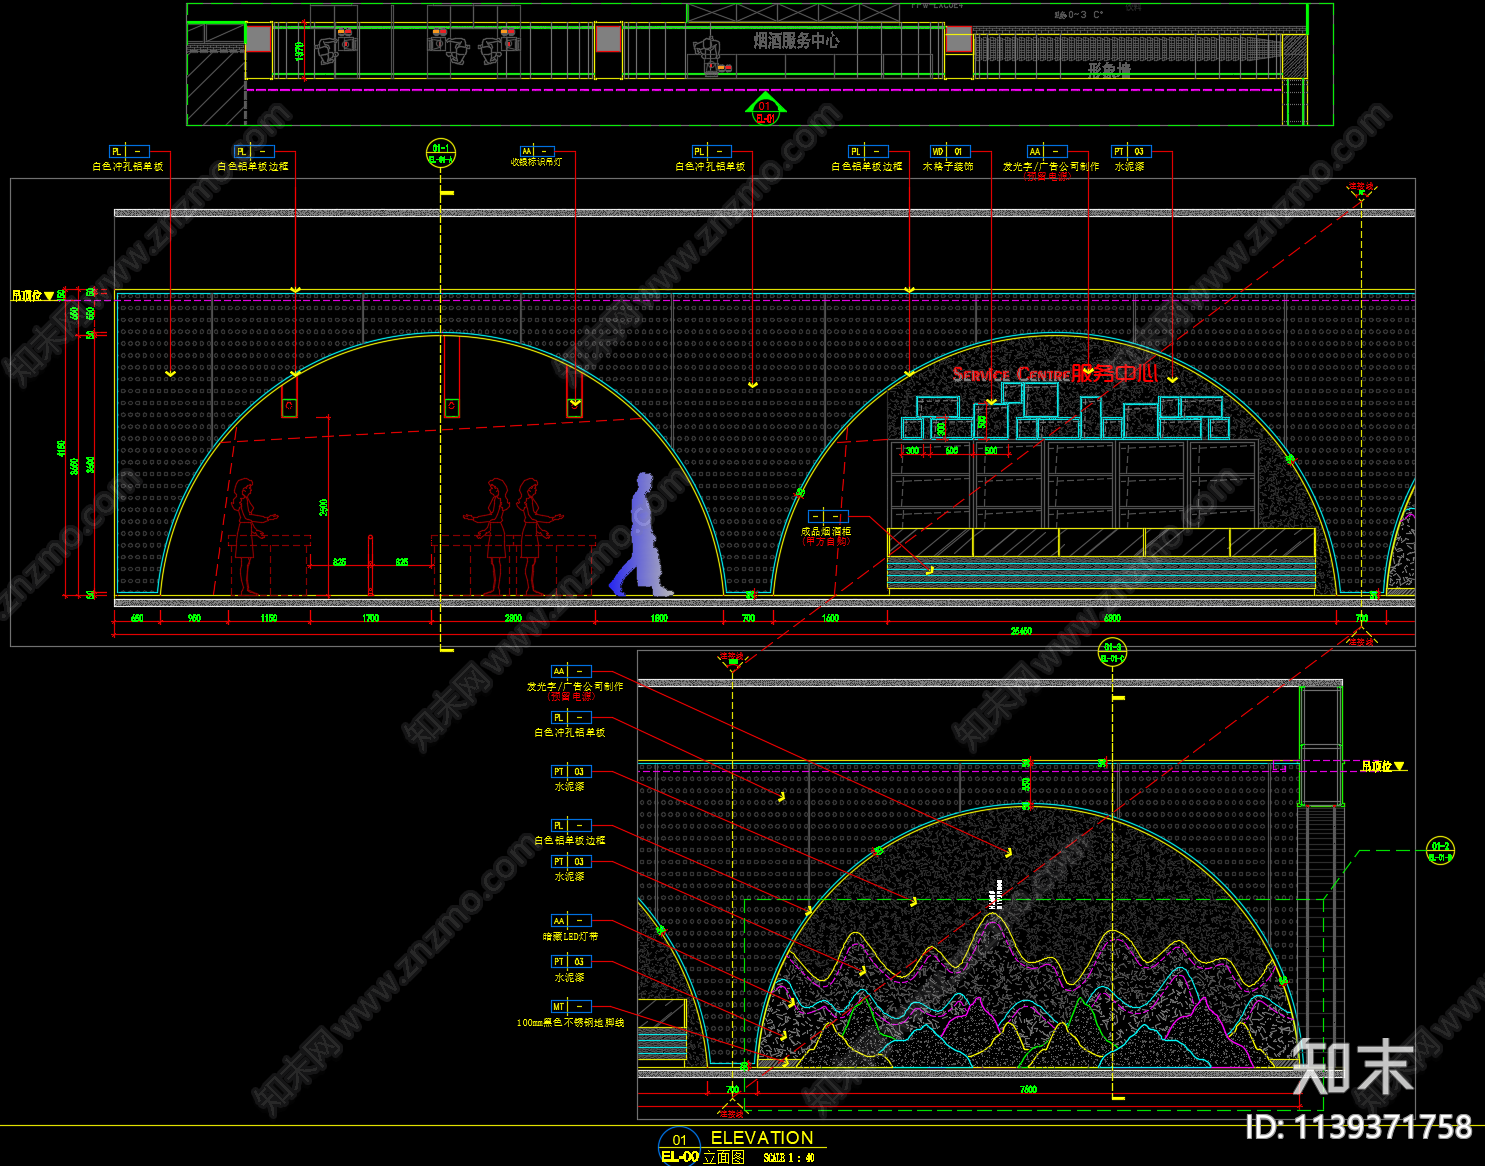Click the 1600 dimension value
This screenshot has width=1485, height=1166.
(x=830, y=619)
